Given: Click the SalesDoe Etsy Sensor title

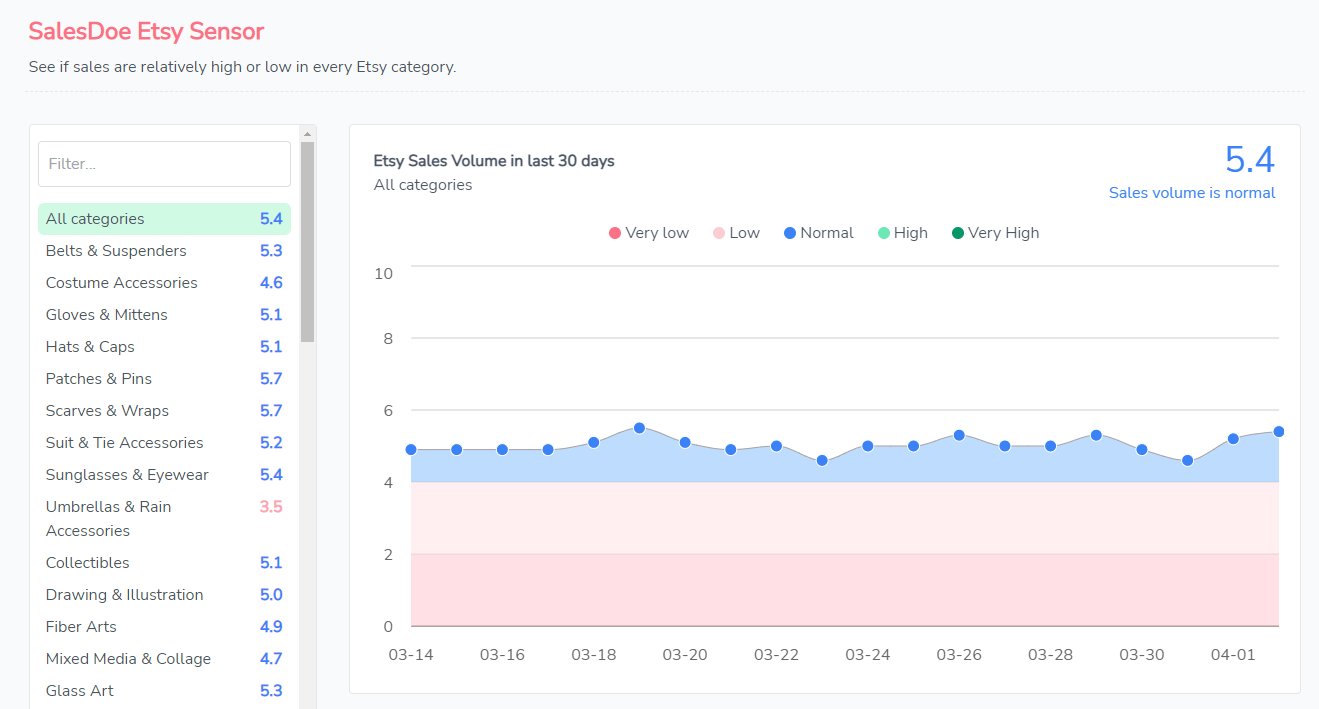Looking at the screenshot, I should (146, 31).
